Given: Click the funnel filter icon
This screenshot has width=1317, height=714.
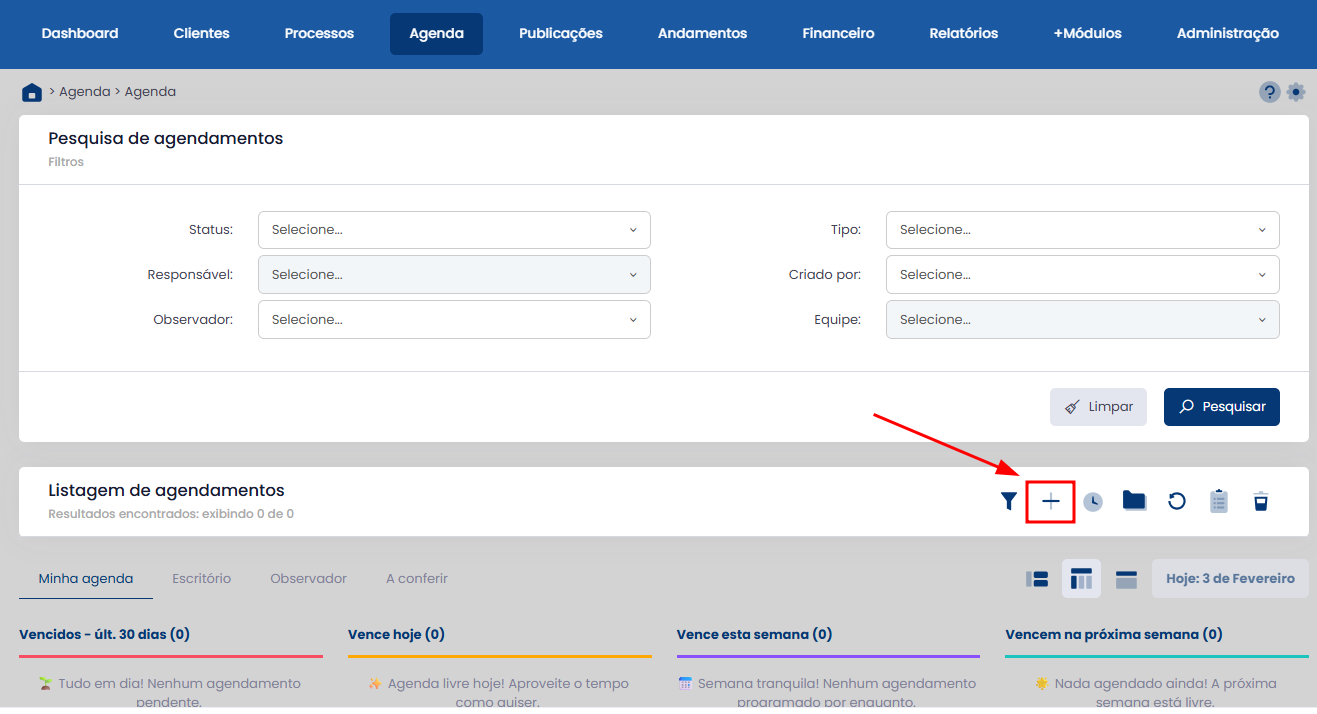Looking at the screenshot, I should 1008,501.
